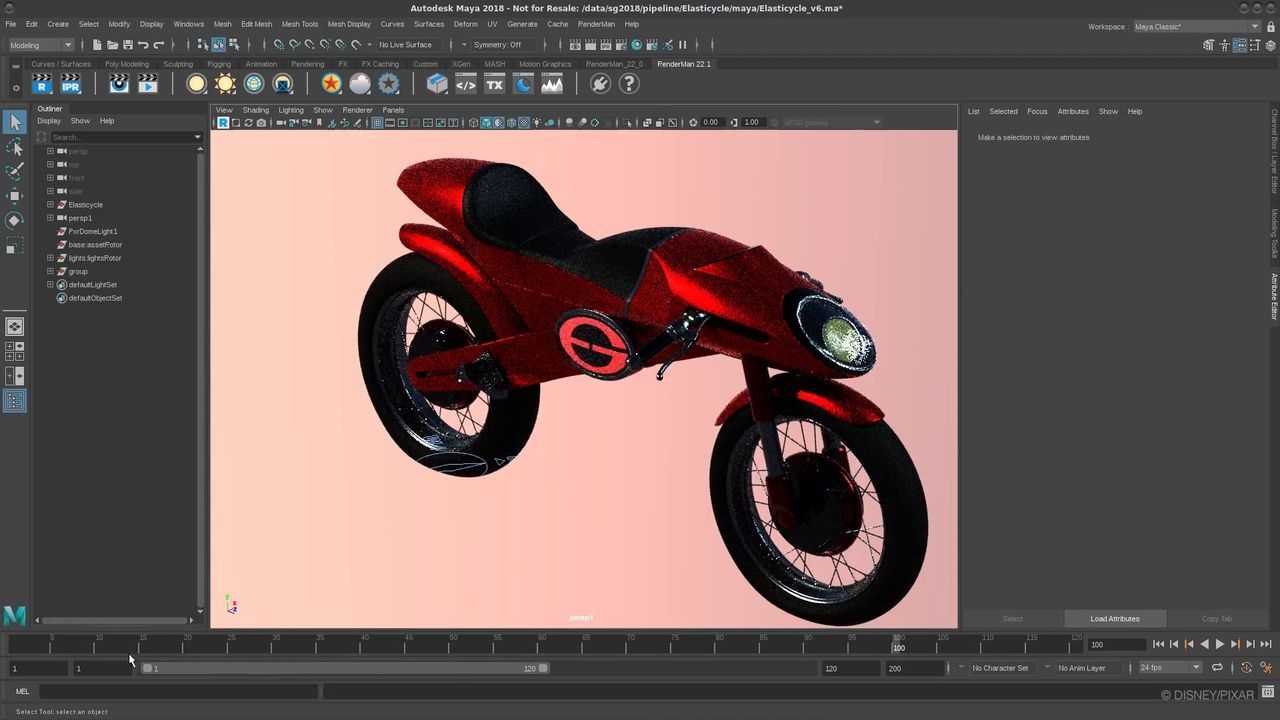Screen dimensions: 1280x720
Task: Expand the group node in Outliner
Action: (x=50, y=271)
